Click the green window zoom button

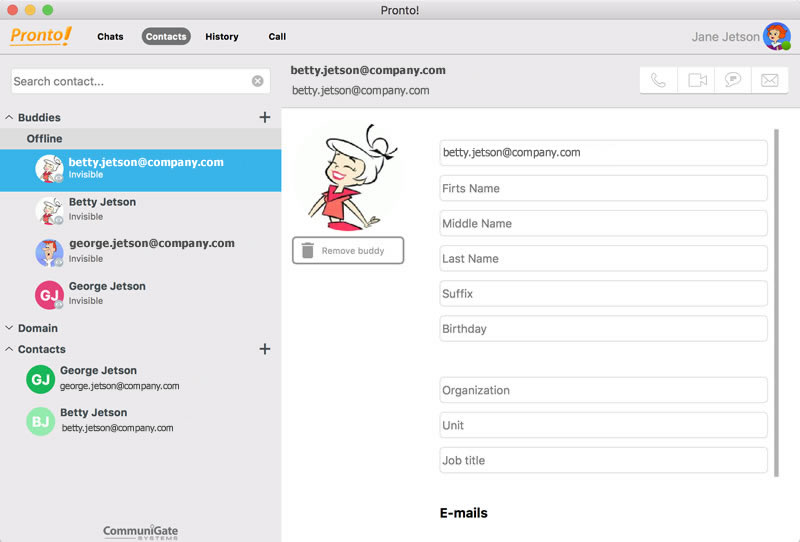(x=47, y=10)
